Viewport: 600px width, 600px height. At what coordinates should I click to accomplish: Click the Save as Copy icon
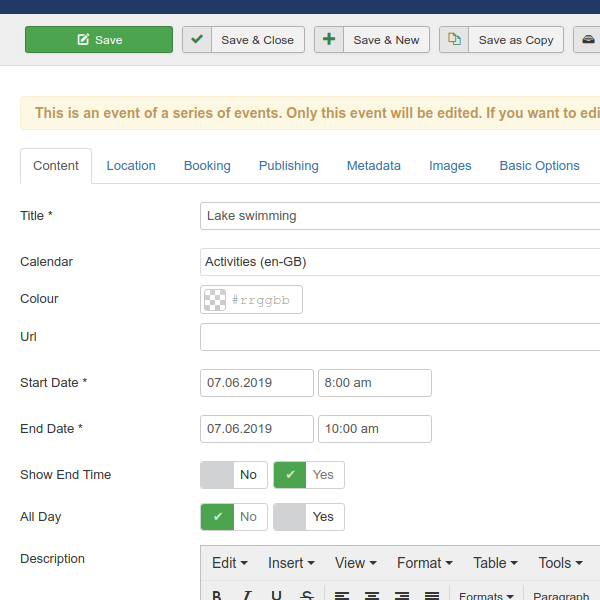tap(454, 40)
